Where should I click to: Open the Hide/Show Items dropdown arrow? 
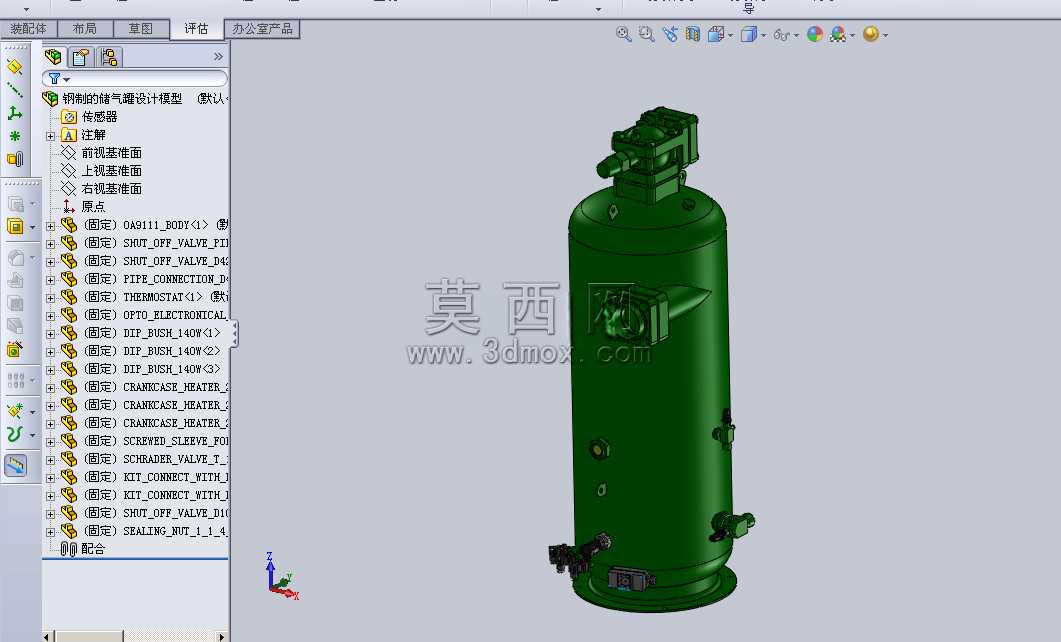point(796,35)
